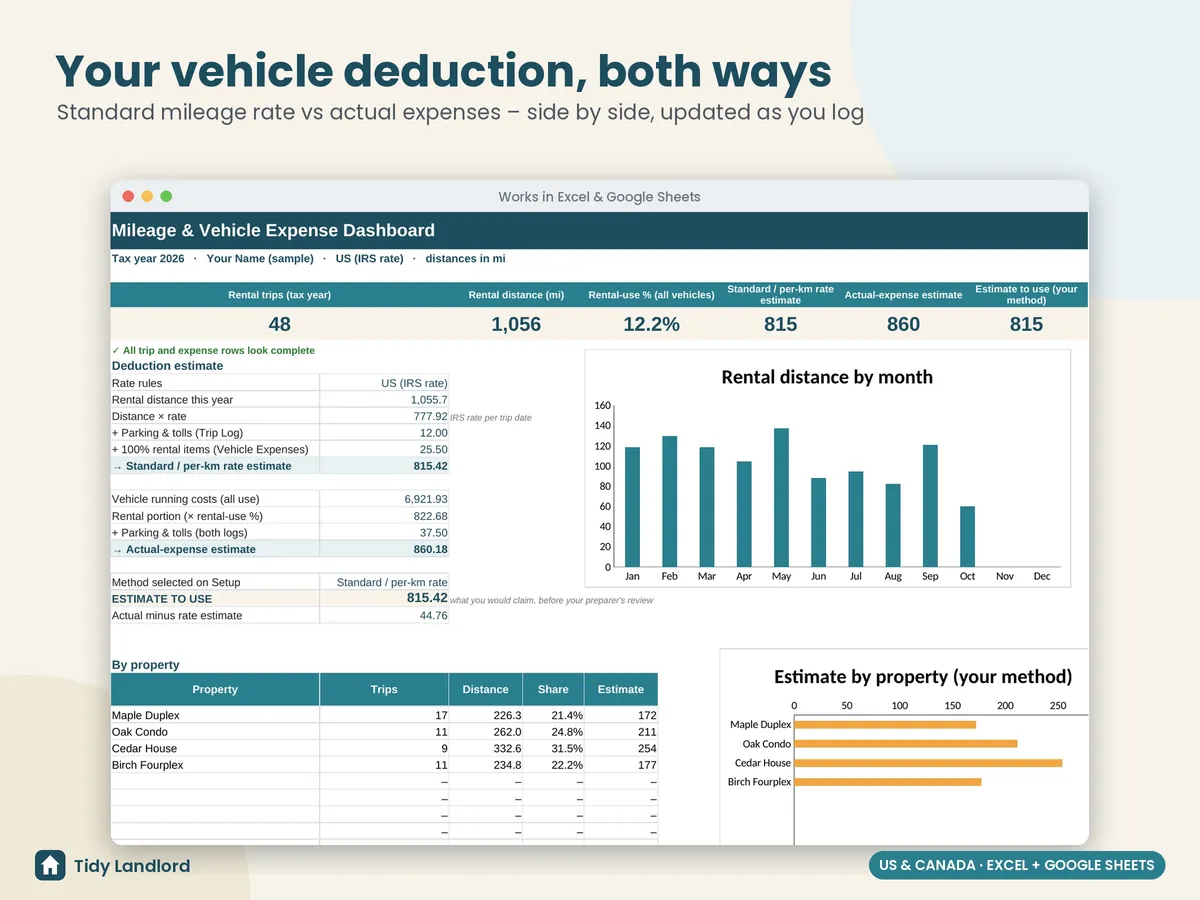
Task: Select the Maple Duplex row in property table
Action: pos(384,716)
